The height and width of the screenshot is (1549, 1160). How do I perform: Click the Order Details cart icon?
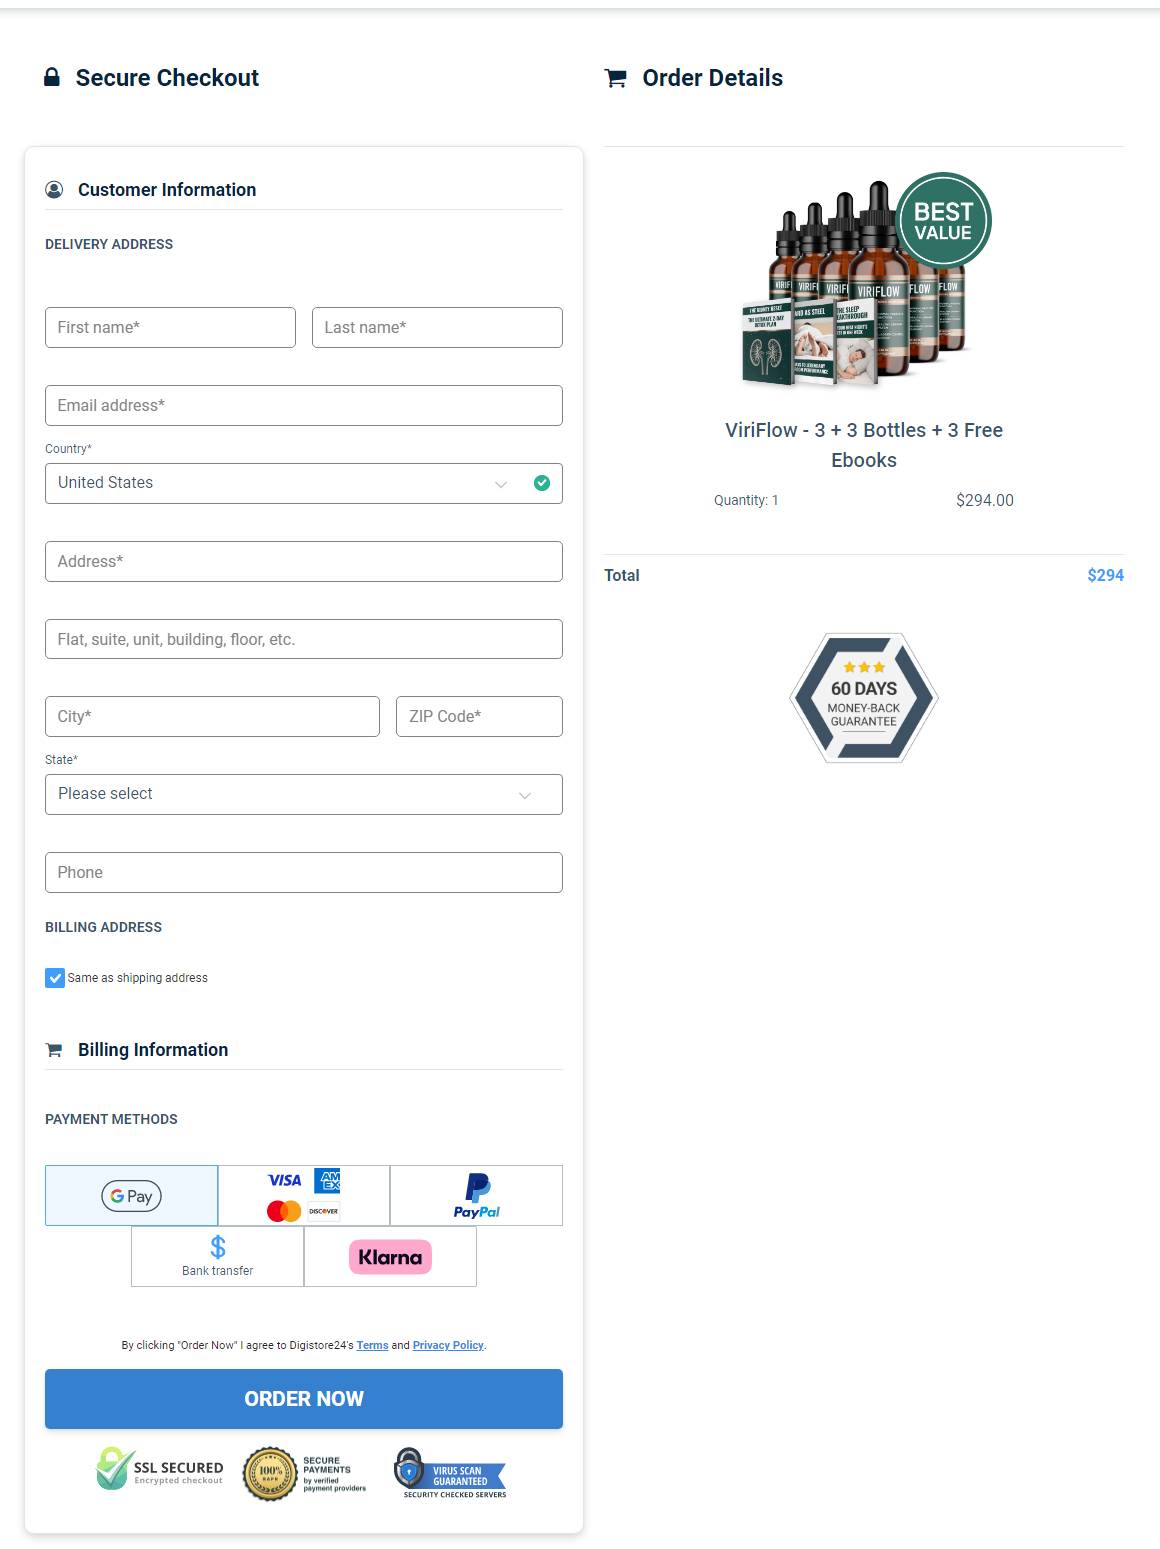tap(615, 78)
